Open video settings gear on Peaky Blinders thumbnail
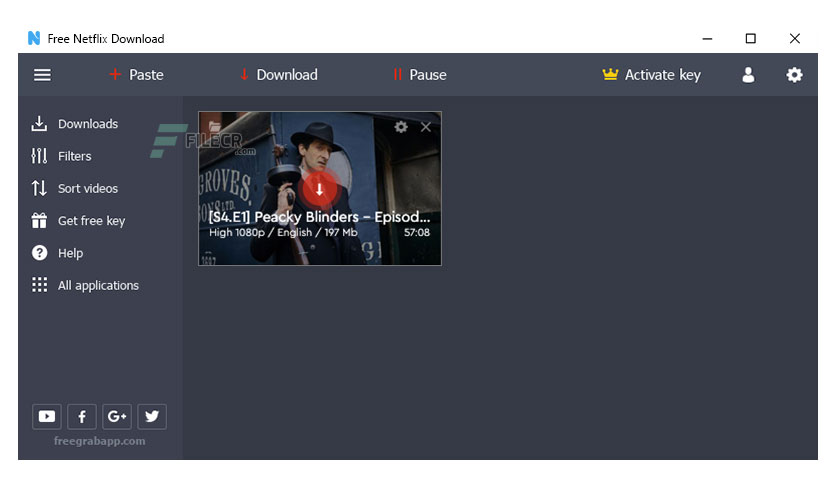The width and height of the screenshot is (836, 484). tap(401, 127)
